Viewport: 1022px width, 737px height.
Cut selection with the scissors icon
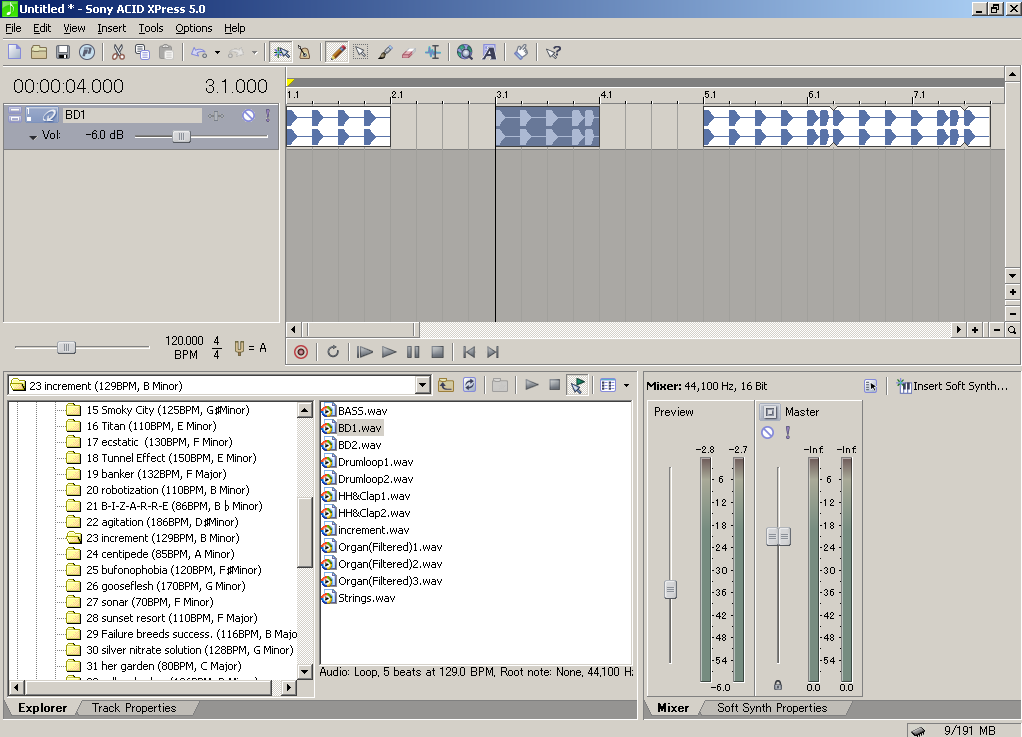(x=118, y=52)
